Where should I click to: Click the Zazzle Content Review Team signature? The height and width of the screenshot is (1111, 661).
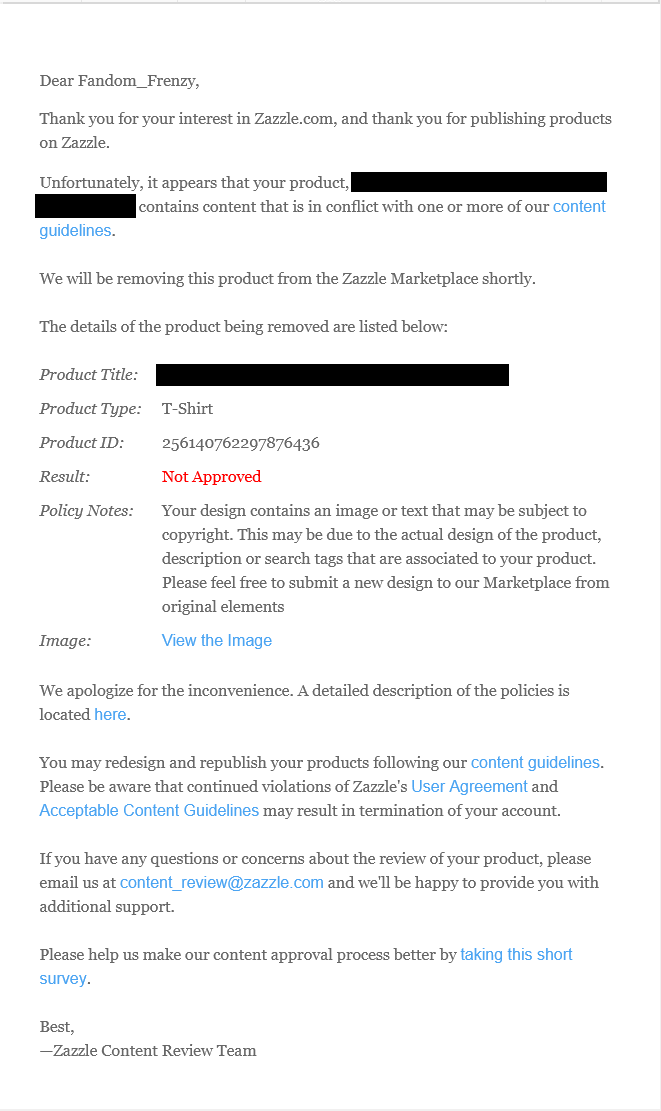[x=148, y=1051]
